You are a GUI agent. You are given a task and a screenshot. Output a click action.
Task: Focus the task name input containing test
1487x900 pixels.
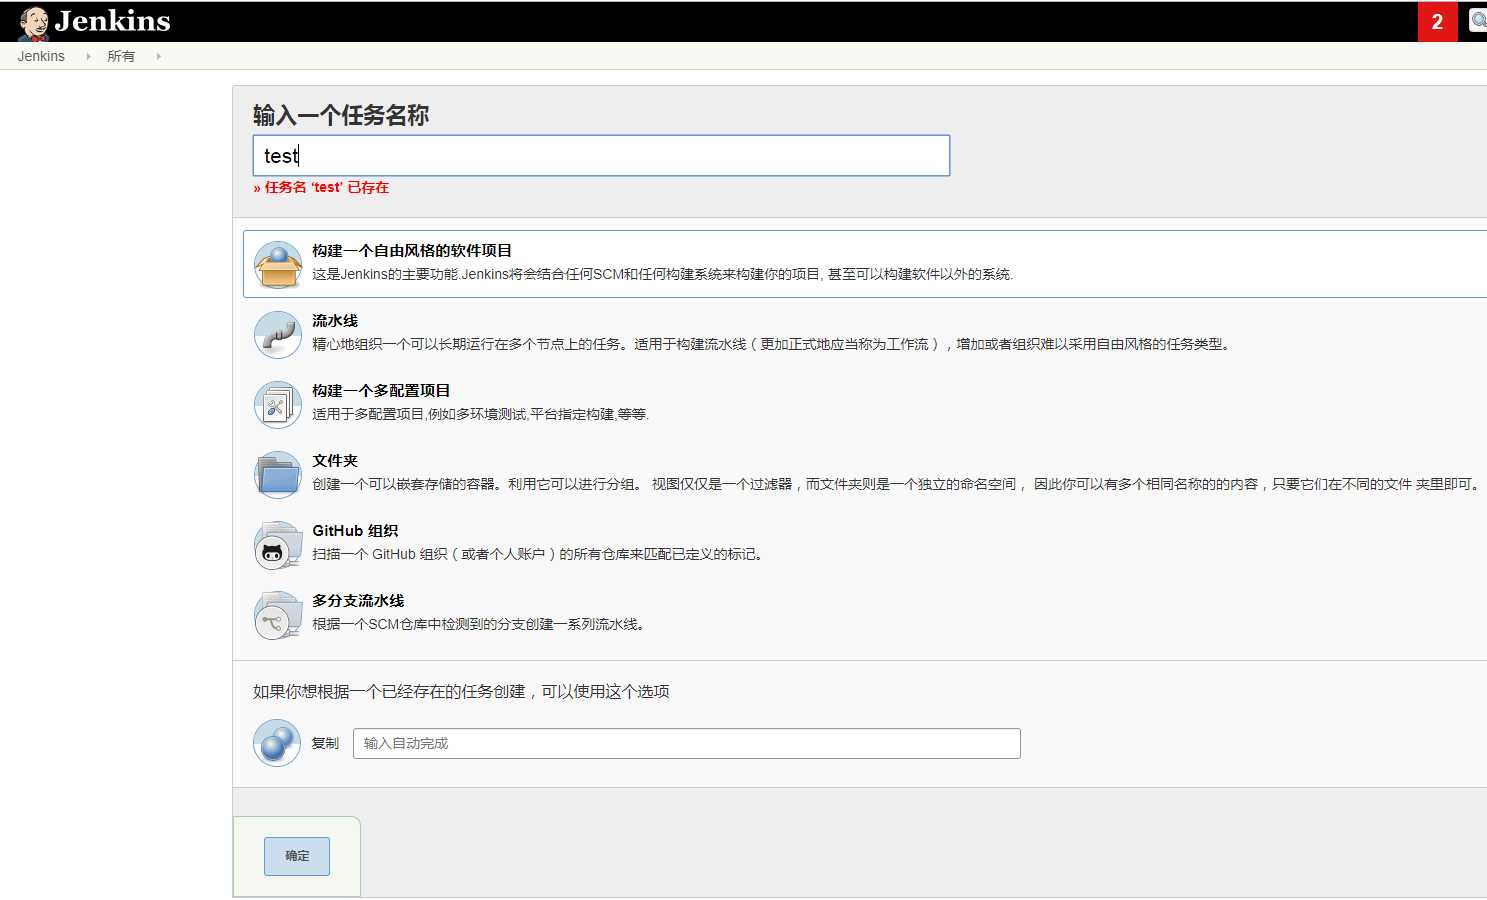point(601,156)
